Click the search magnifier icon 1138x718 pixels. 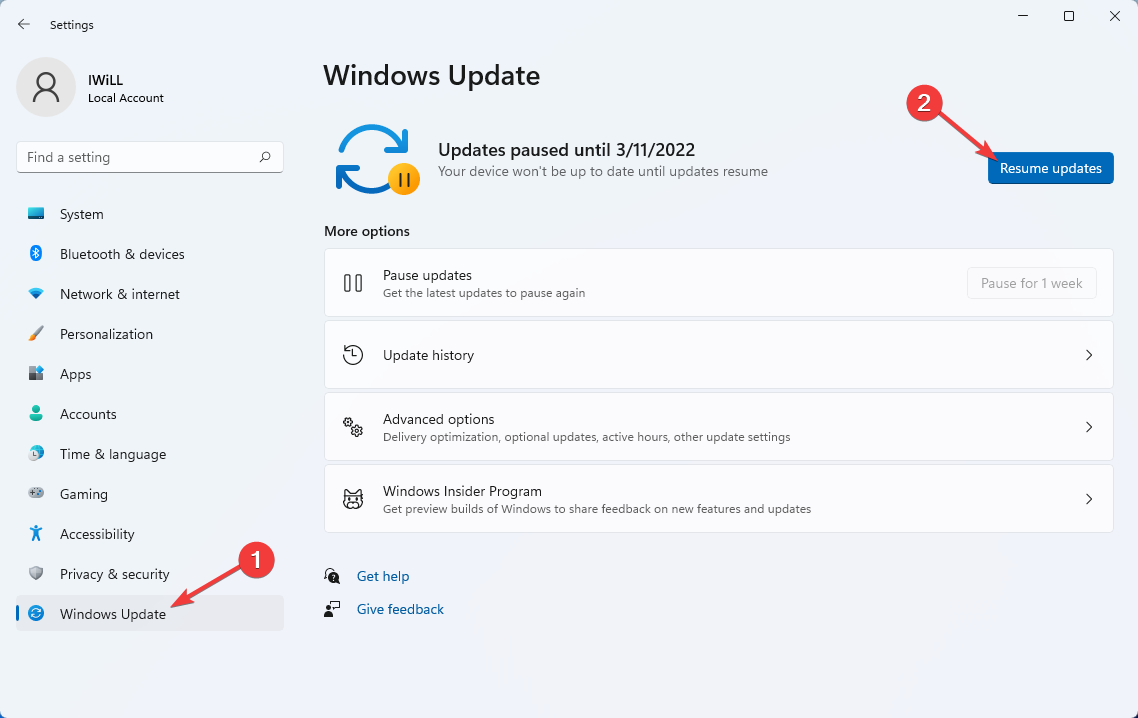pos(265,157)
